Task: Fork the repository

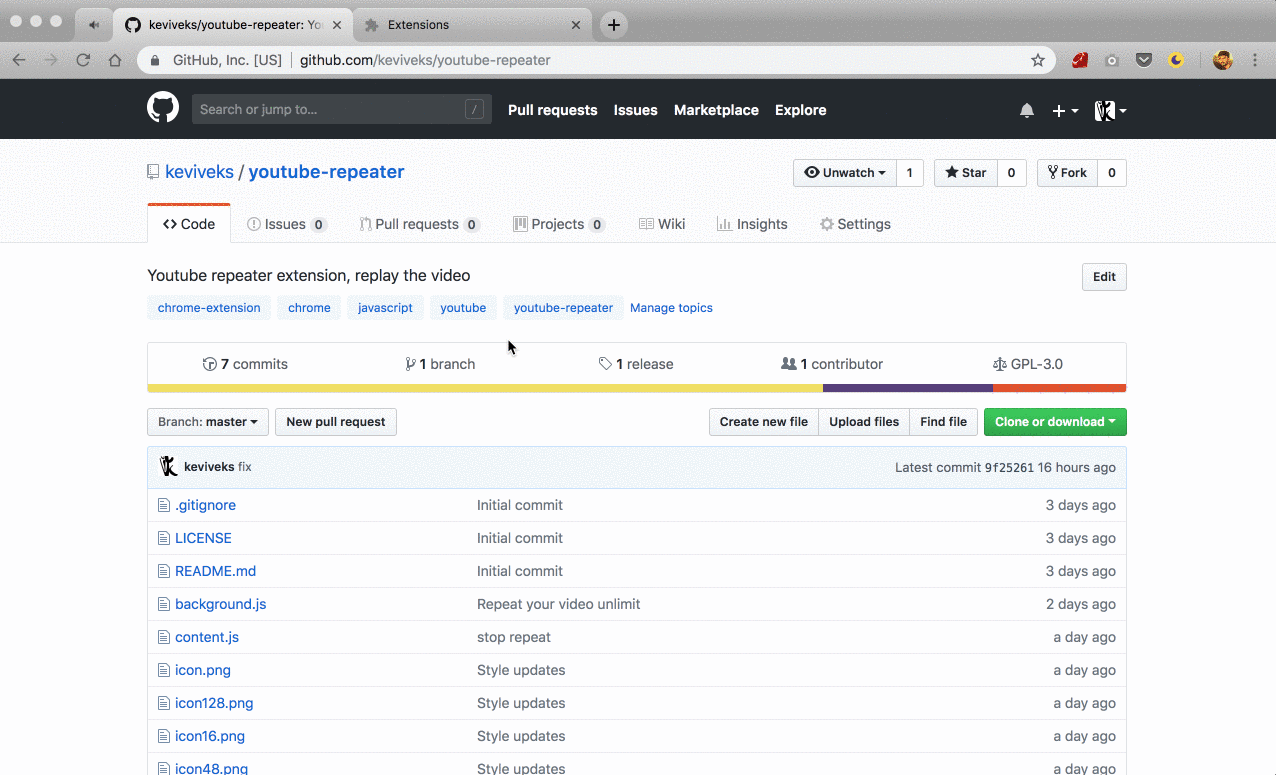Action: pos(1067,173)
